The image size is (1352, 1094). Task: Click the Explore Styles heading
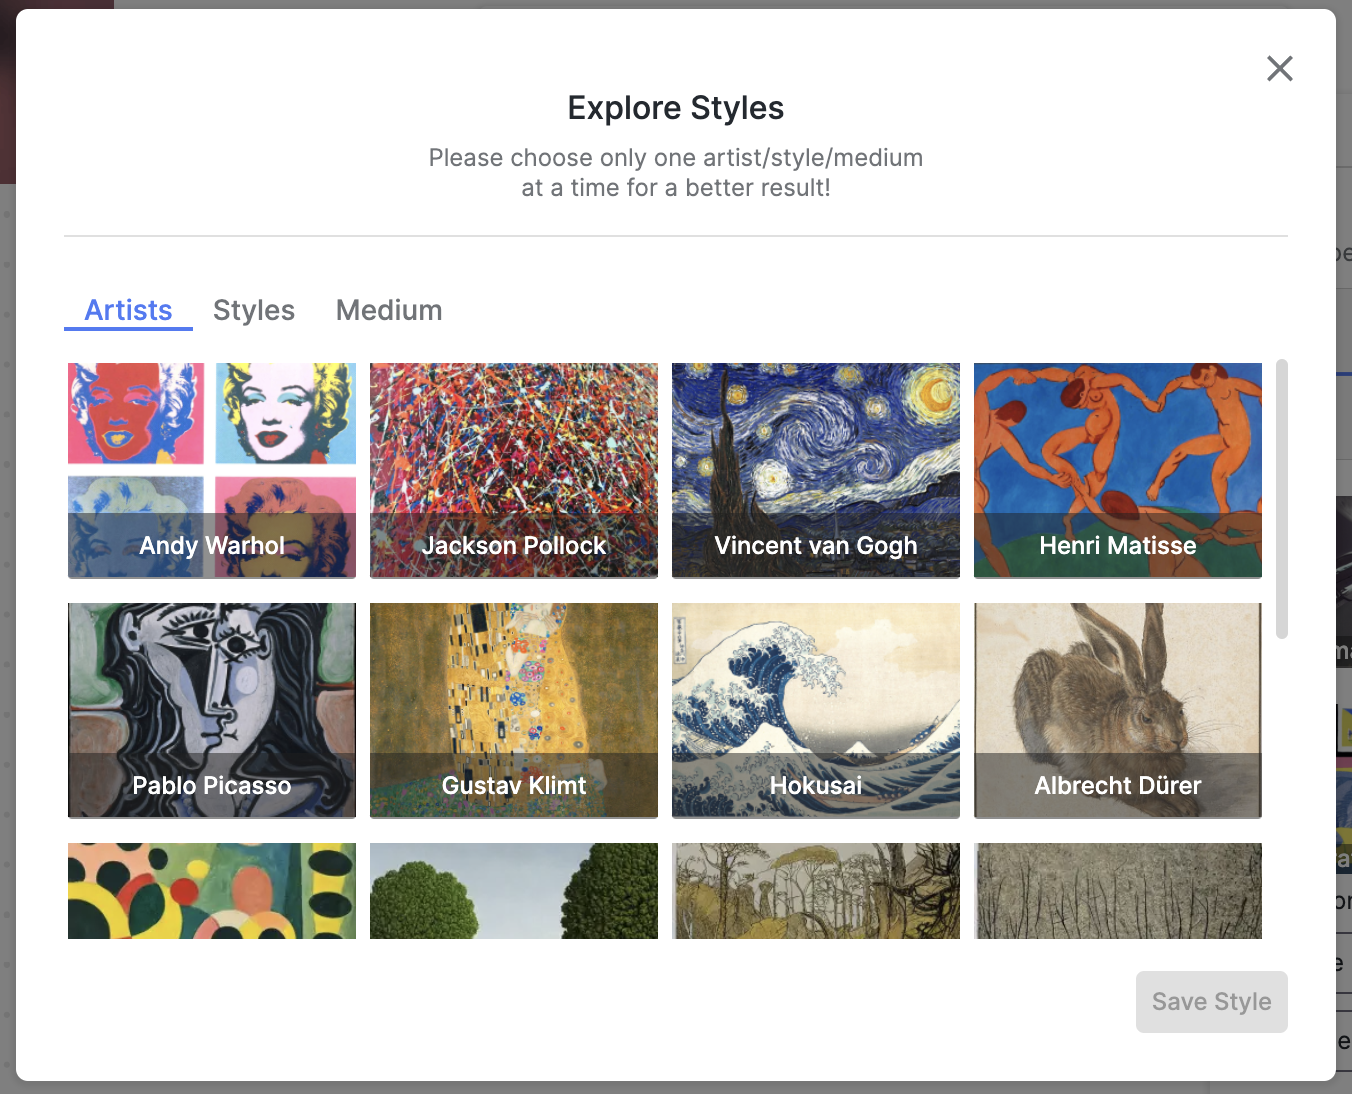(x=676, y=108)
